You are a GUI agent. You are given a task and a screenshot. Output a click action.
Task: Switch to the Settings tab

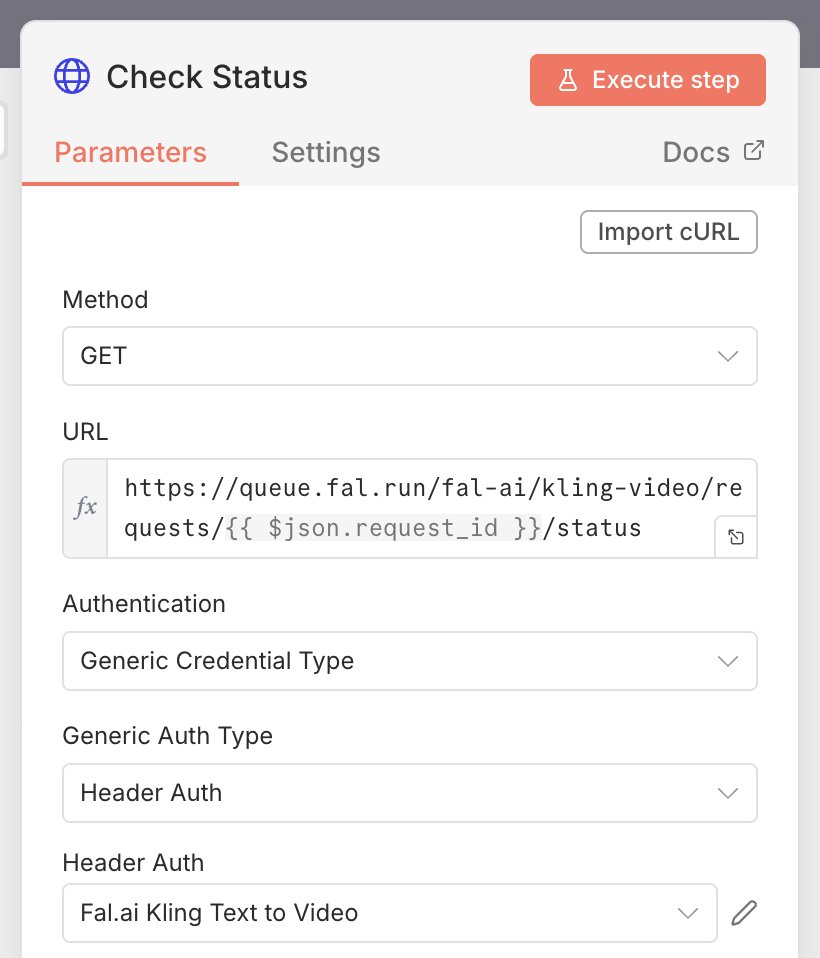pos(326,152)
